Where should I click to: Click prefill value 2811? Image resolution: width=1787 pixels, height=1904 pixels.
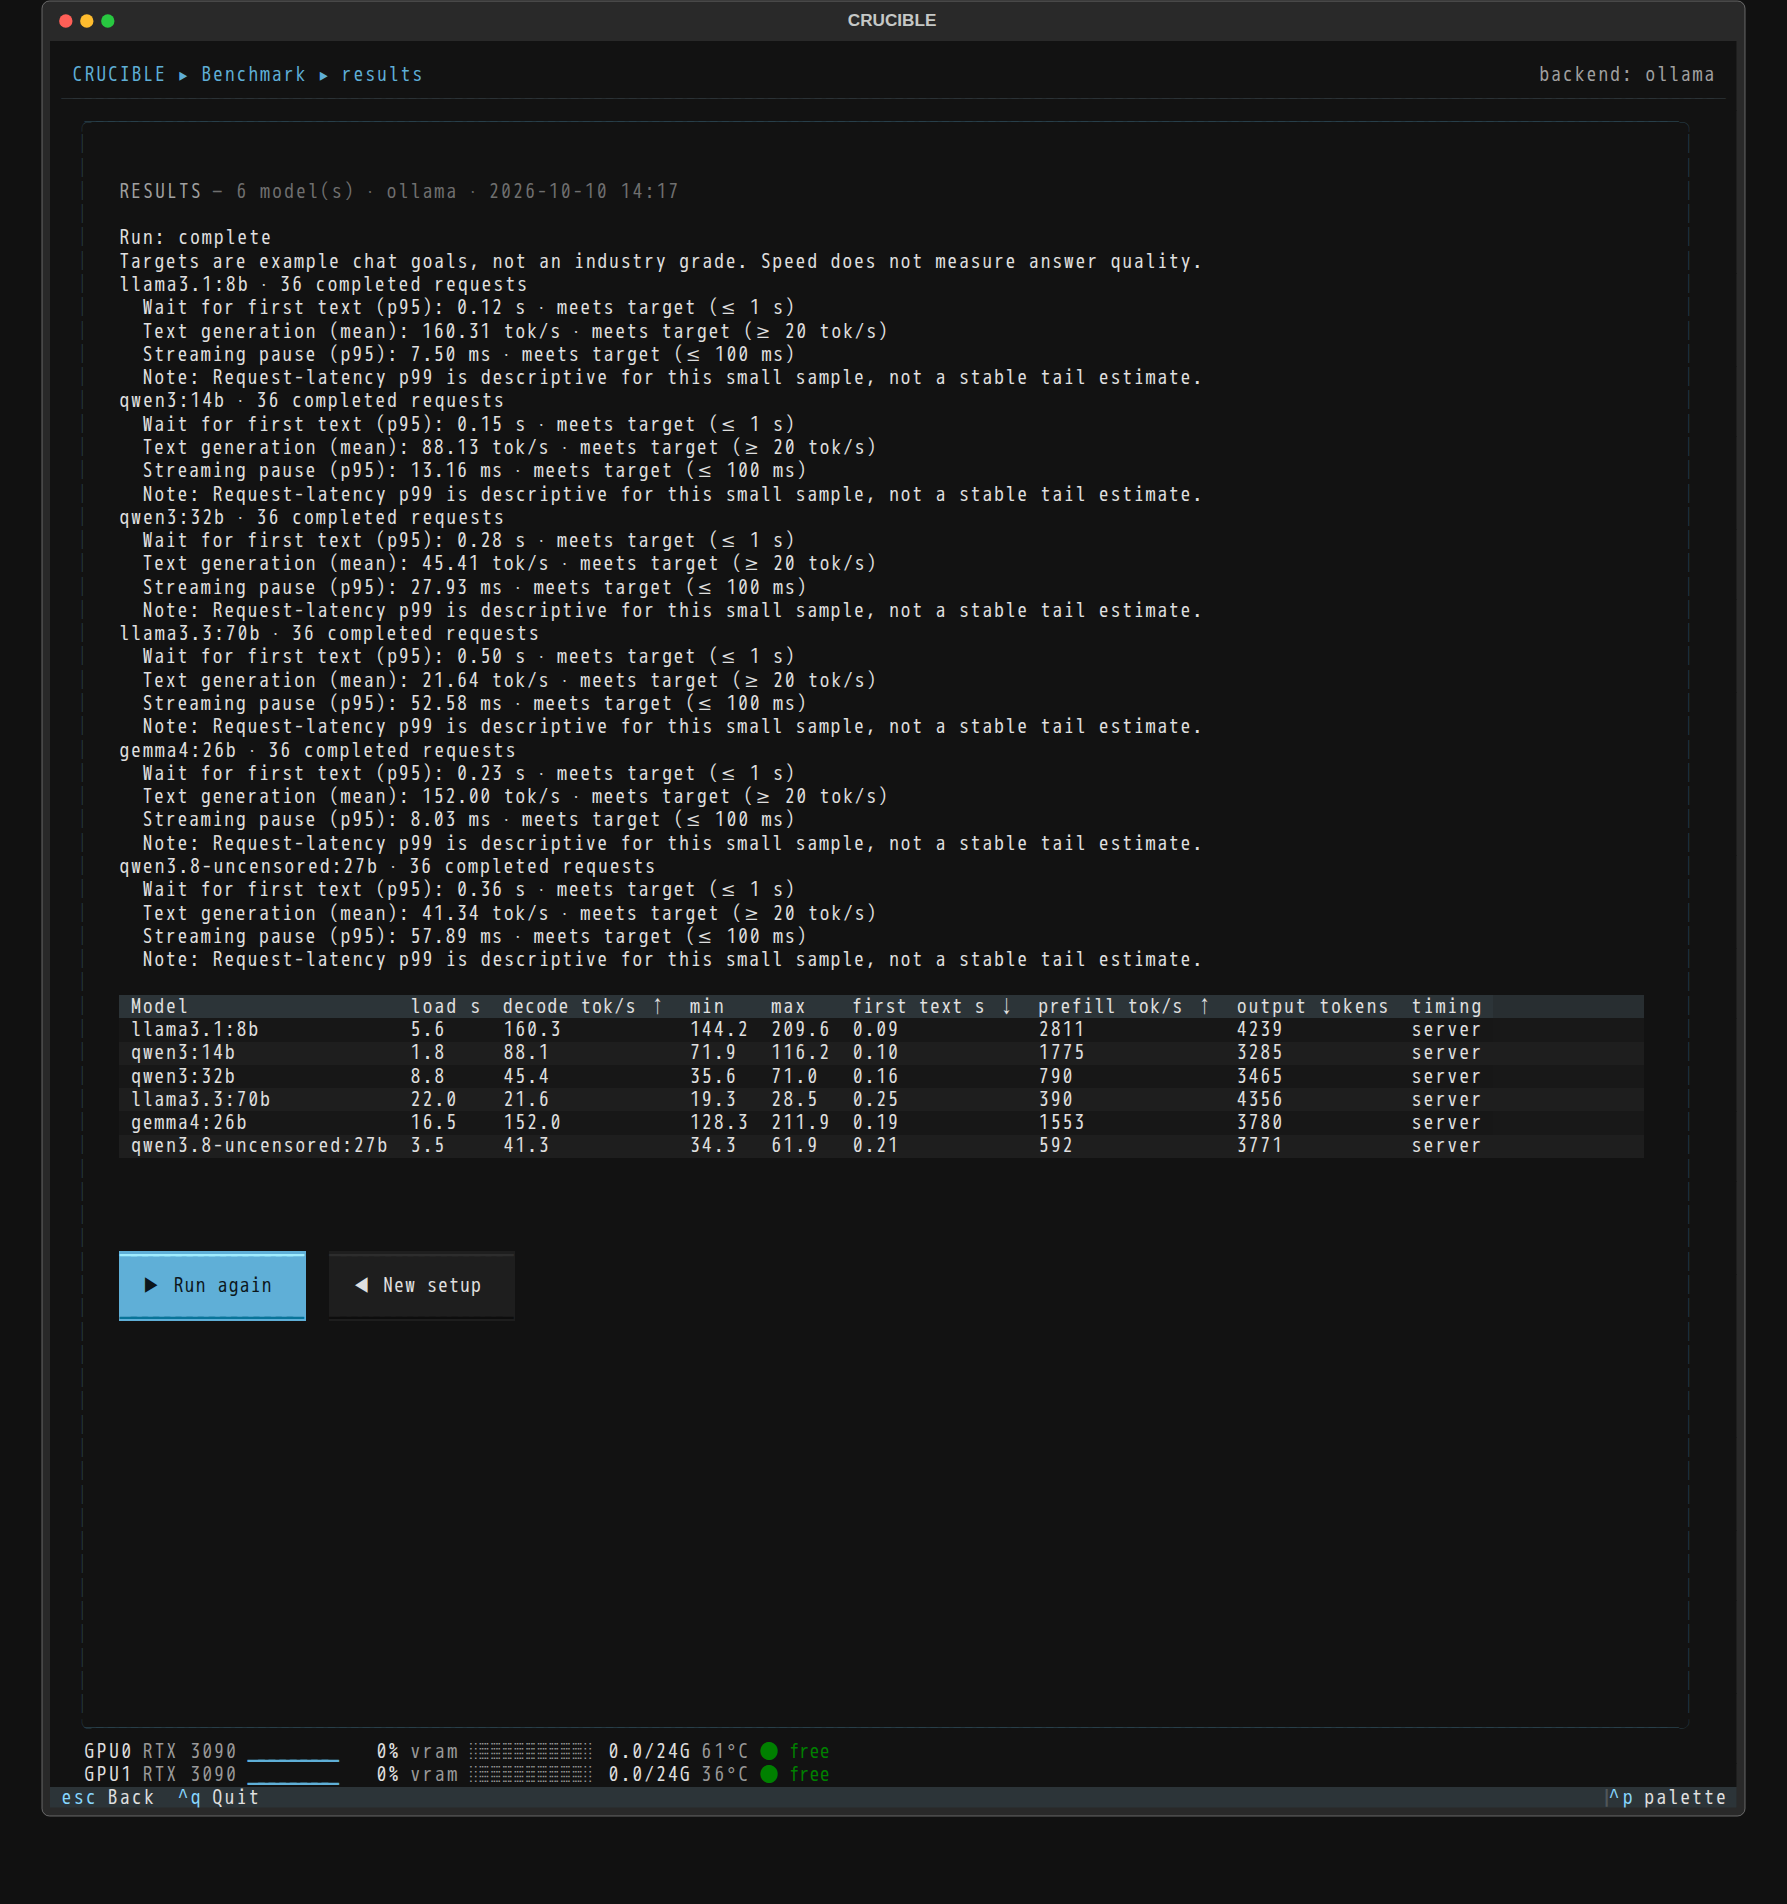coord(1061,1029)
